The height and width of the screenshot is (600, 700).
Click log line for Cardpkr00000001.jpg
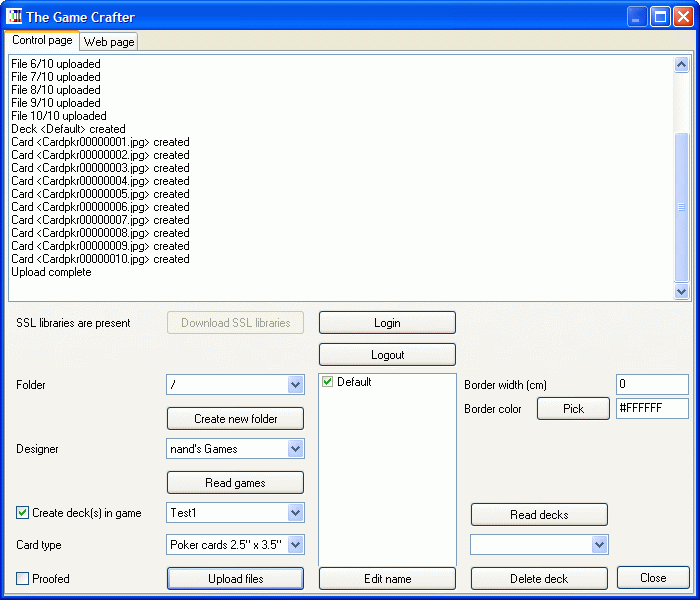[x=100, y=142]
